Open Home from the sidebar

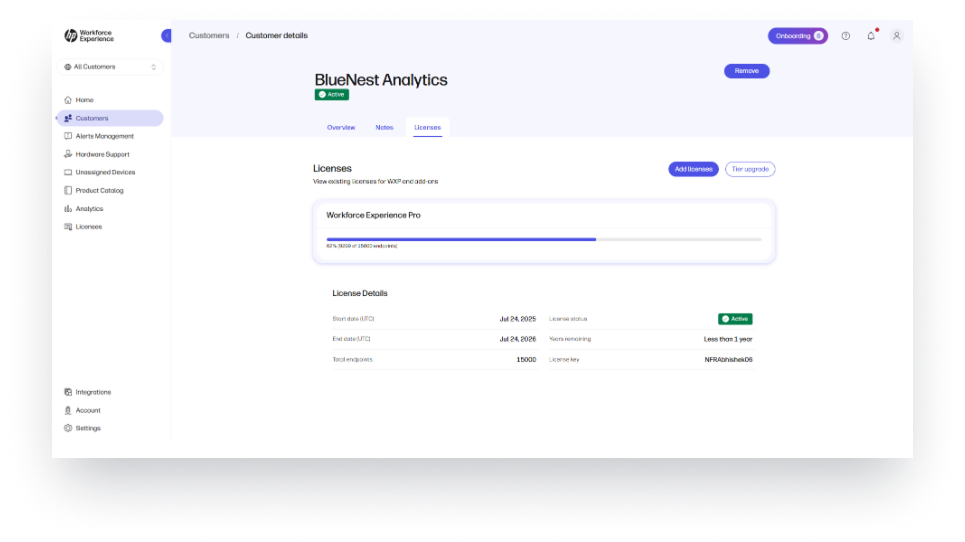(84, 100)
